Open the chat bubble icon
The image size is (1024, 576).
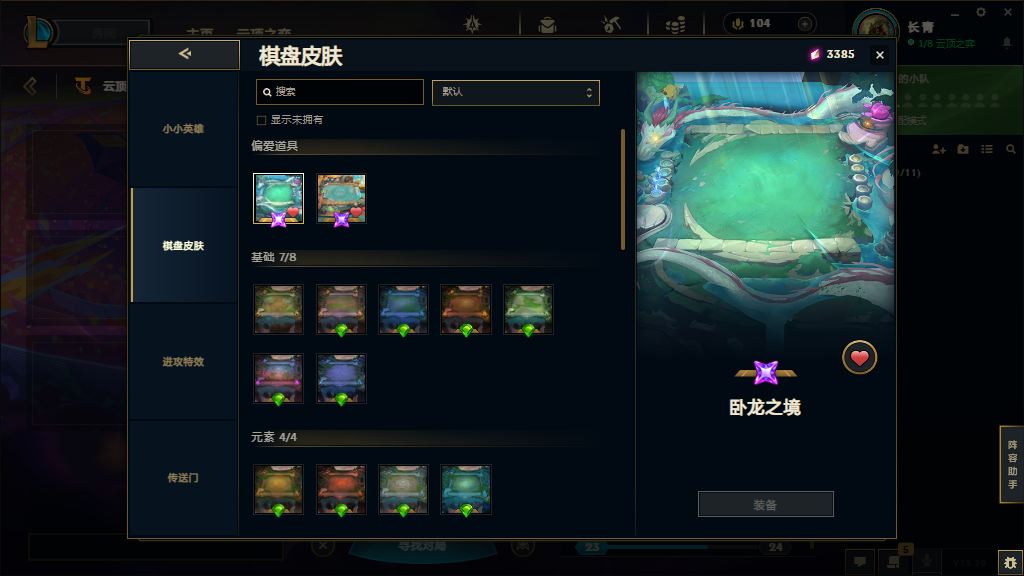point(860,562)
